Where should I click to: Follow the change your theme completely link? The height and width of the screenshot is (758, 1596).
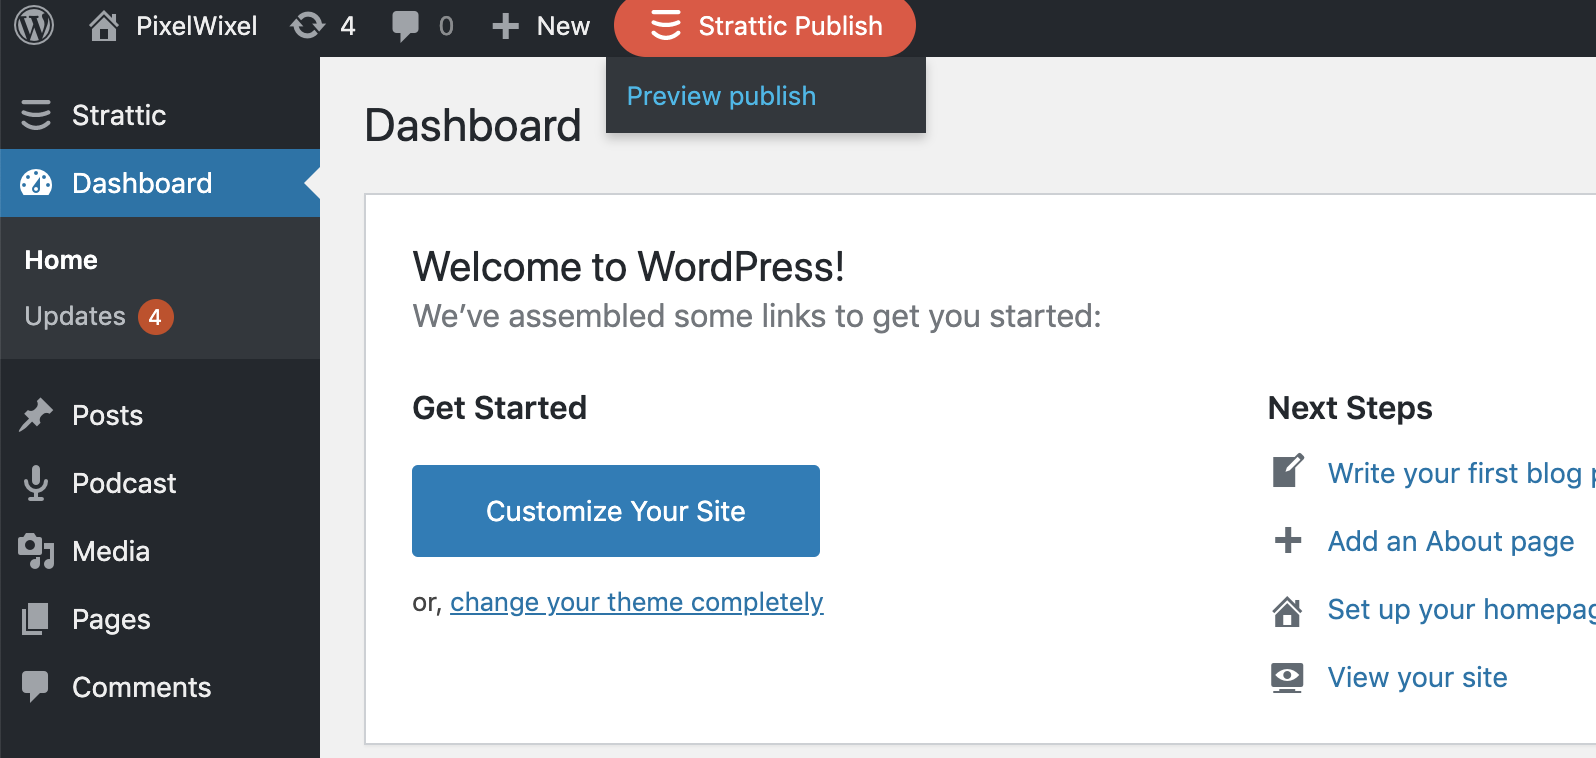(x=636, y=602)
